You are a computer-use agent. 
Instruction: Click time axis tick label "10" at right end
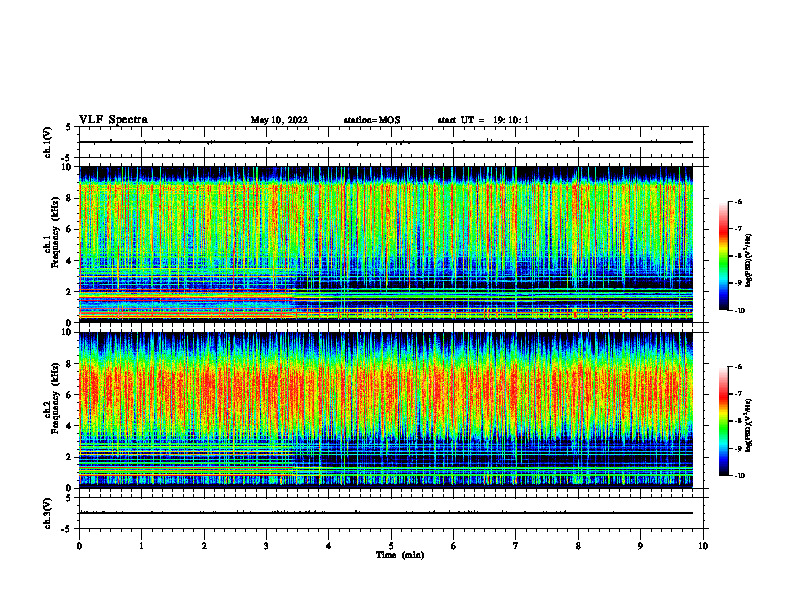click(x=703, y=546)
